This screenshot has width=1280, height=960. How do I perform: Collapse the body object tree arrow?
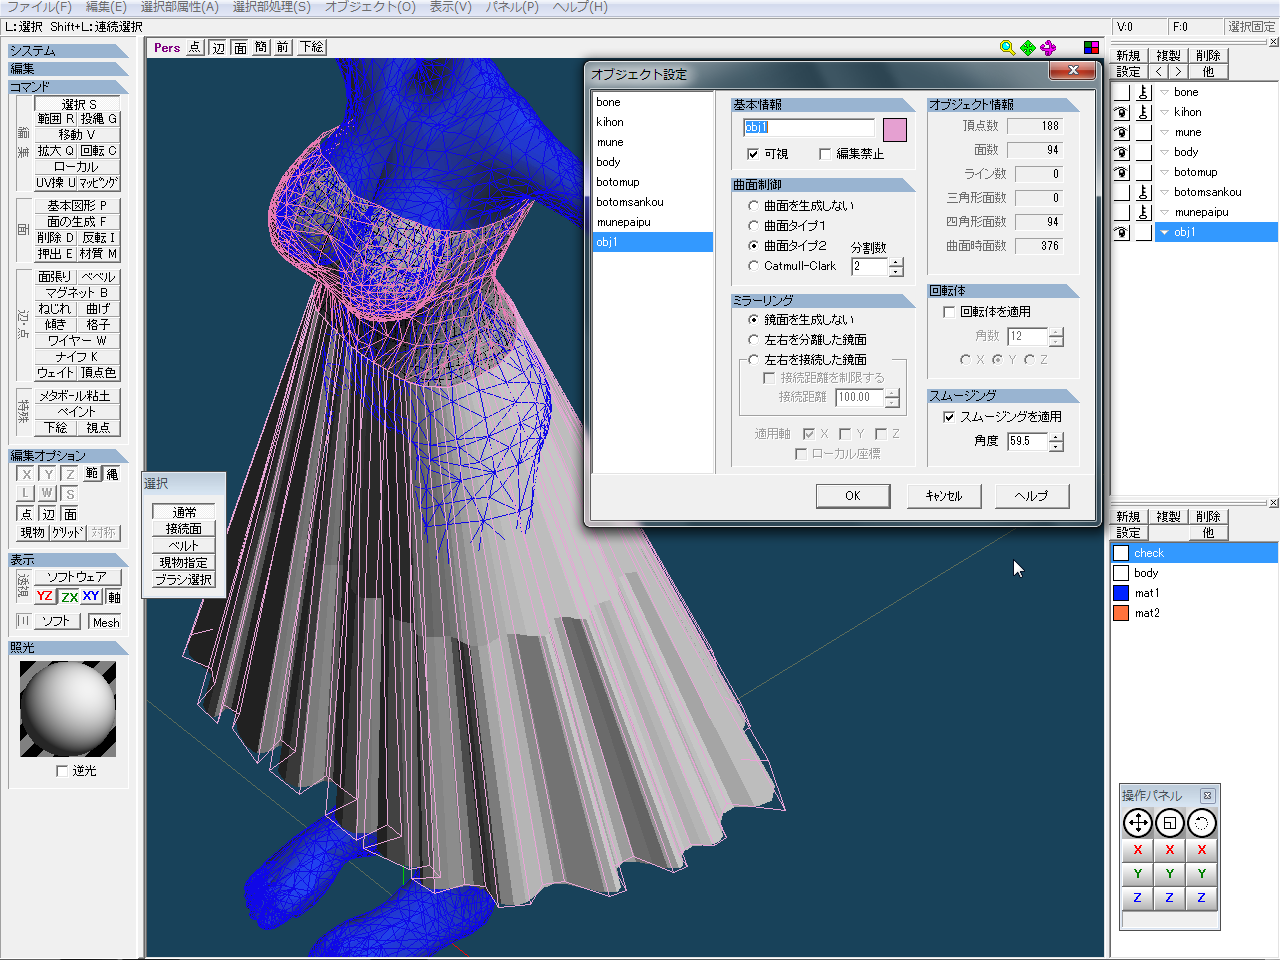click(1164, 152)
